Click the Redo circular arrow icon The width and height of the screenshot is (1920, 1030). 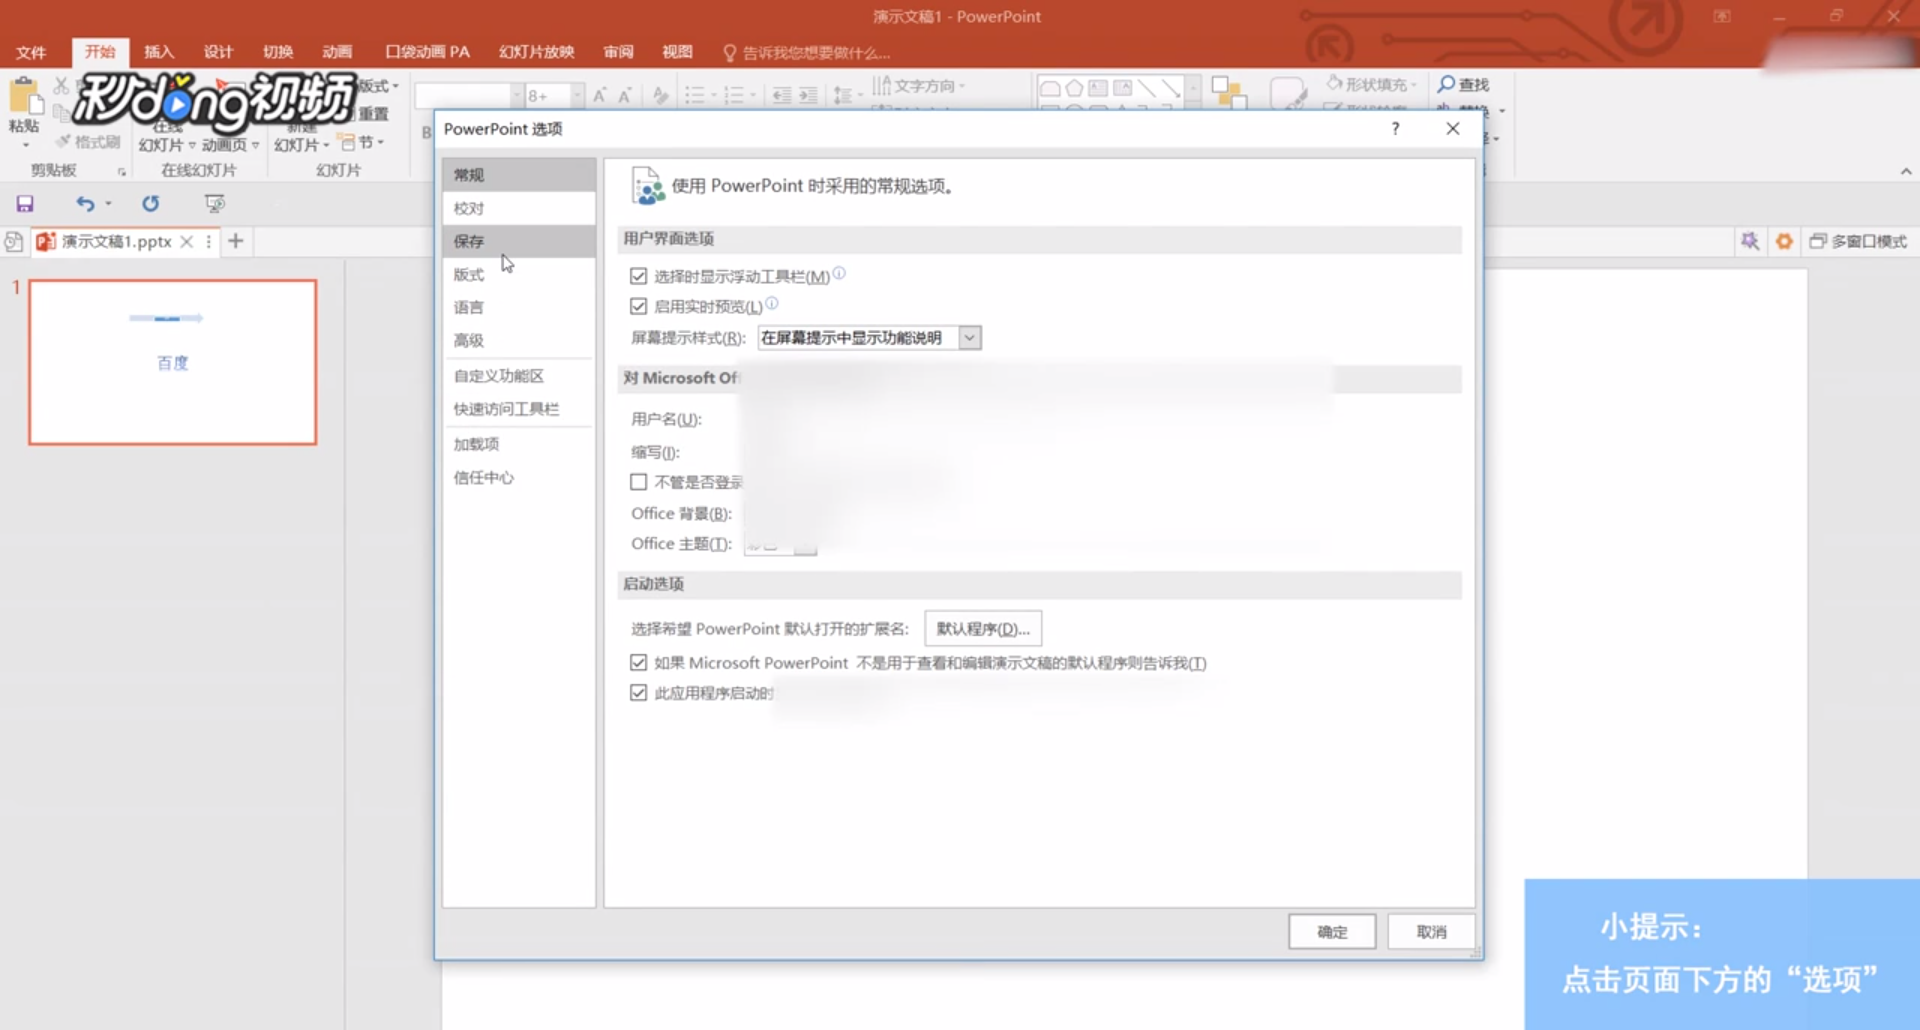[x=150, y=204]
